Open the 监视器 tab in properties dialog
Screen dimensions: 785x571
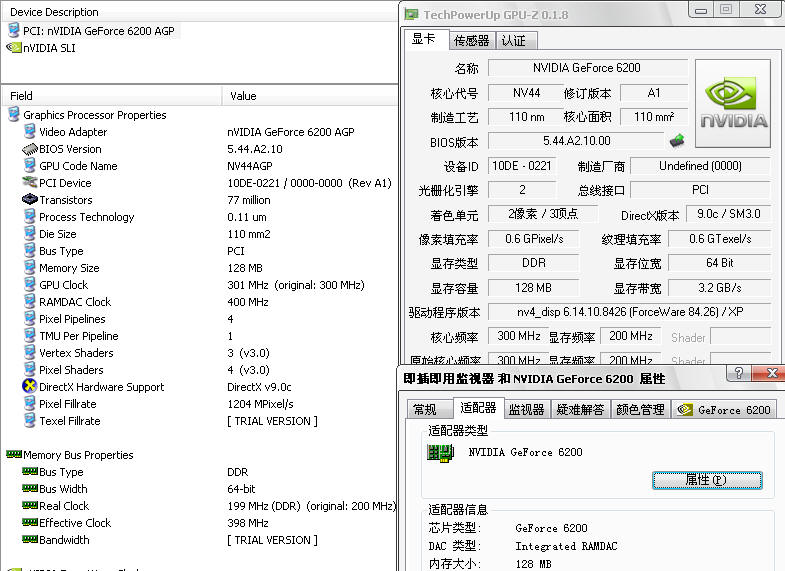tap(527, 409)
